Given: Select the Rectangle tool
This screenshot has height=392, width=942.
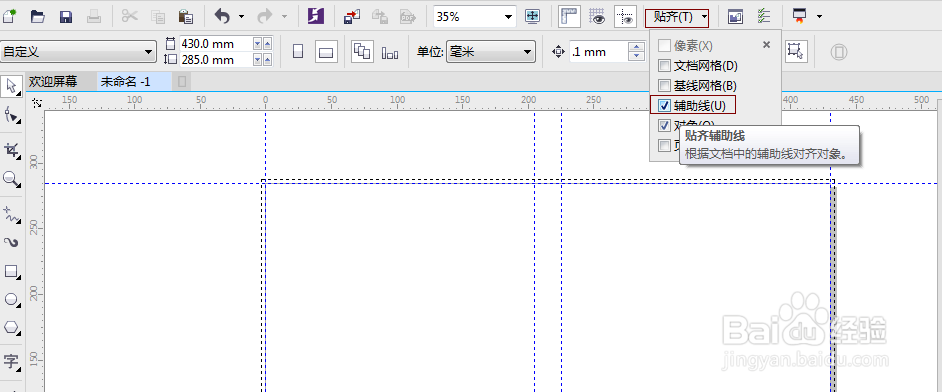Looking at the screenshot, I should pos(11,271).
